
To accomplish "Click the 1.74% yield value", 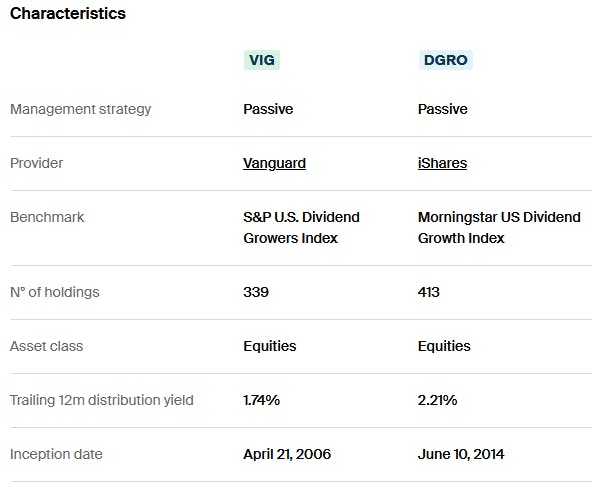I will tap(262, 400).
